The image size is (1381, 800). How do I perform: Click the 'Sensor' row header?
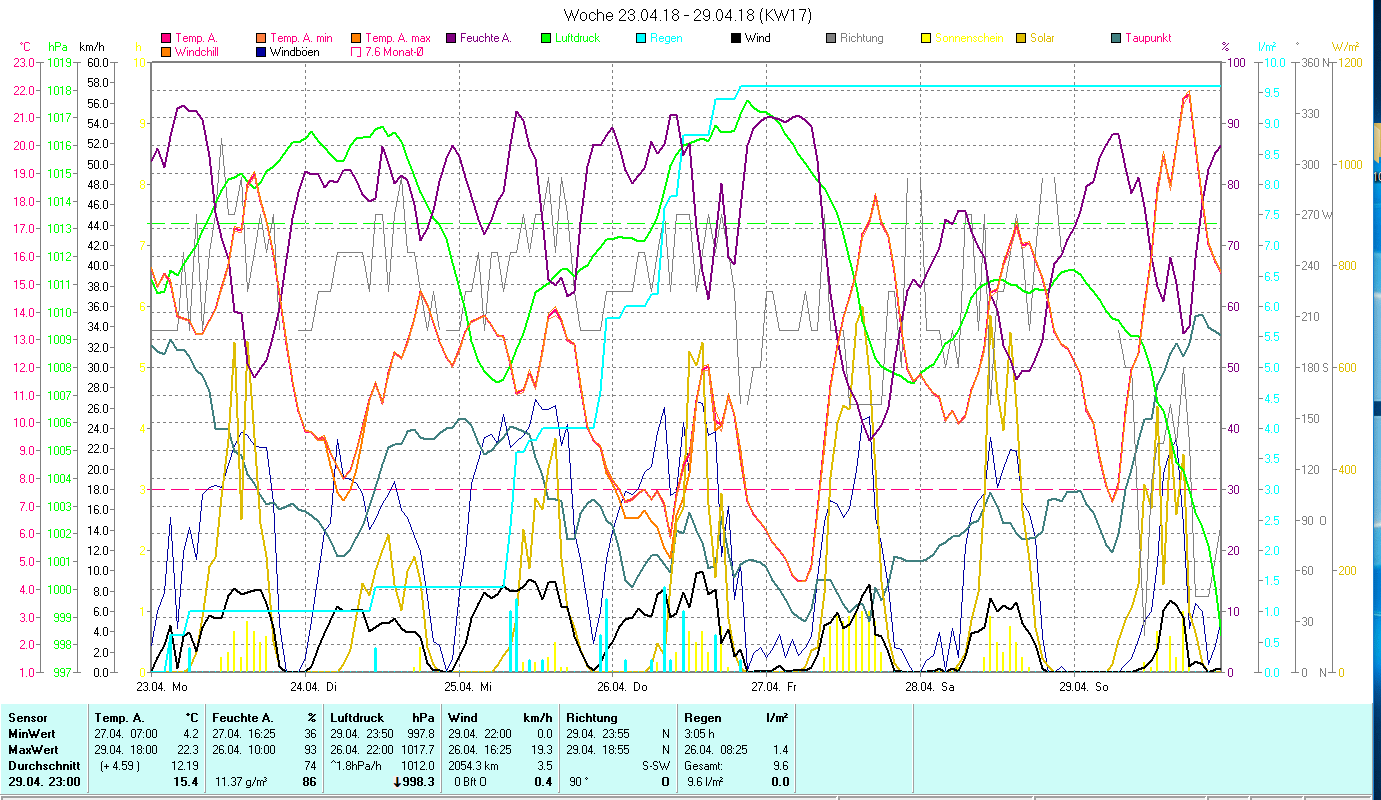coord(27,718)
